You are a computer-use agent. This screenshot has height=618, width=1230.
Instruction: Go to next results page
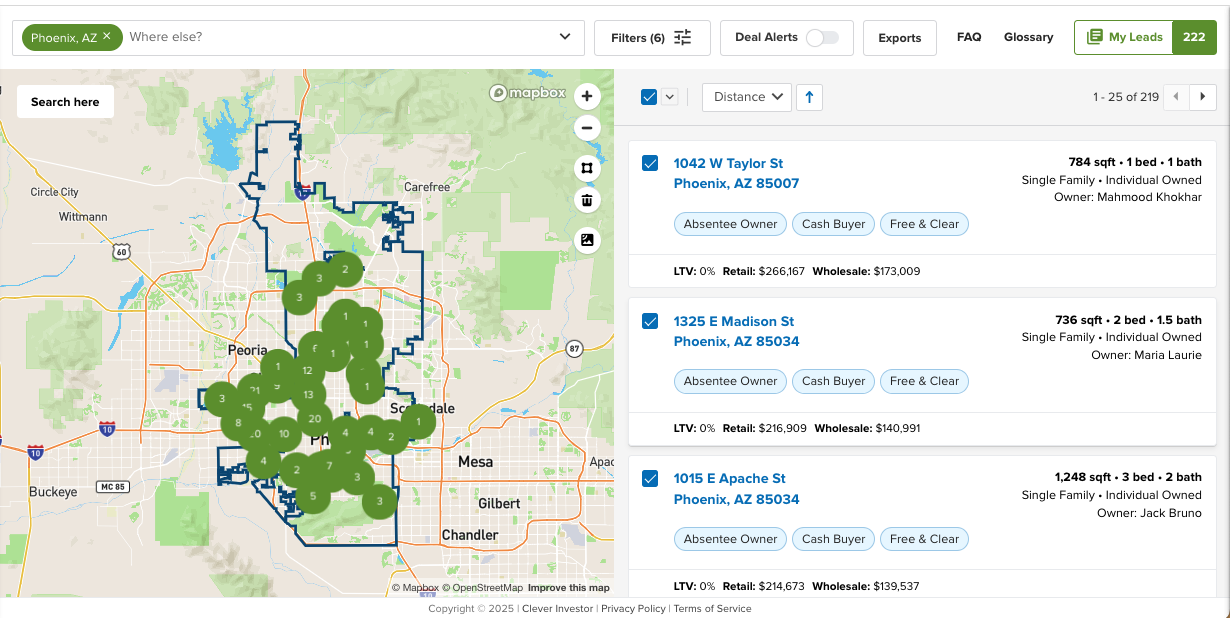pos(1202,97)
